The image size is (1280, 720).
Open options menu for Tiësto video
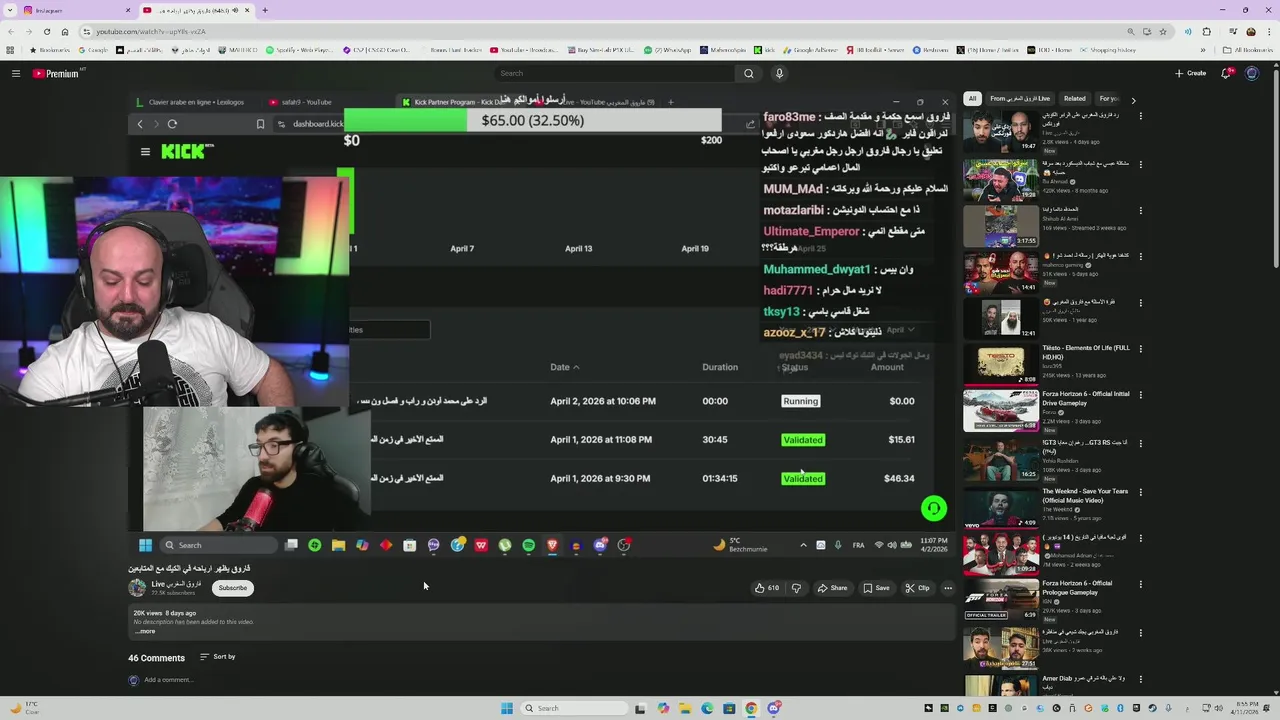(x=1140, y=349)
